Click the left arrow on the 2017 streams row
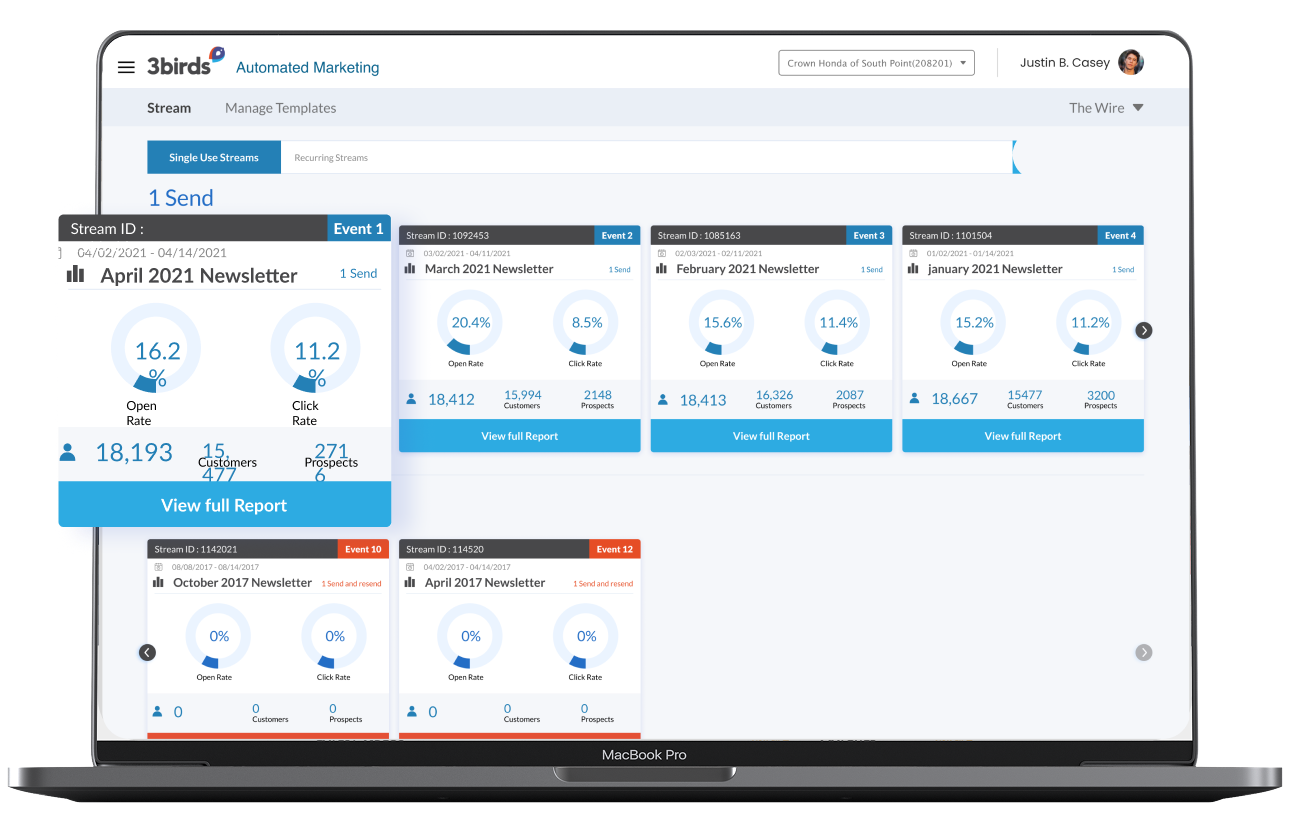The width and height of the screenshot is (1290, 833). [x=147, y=652]
